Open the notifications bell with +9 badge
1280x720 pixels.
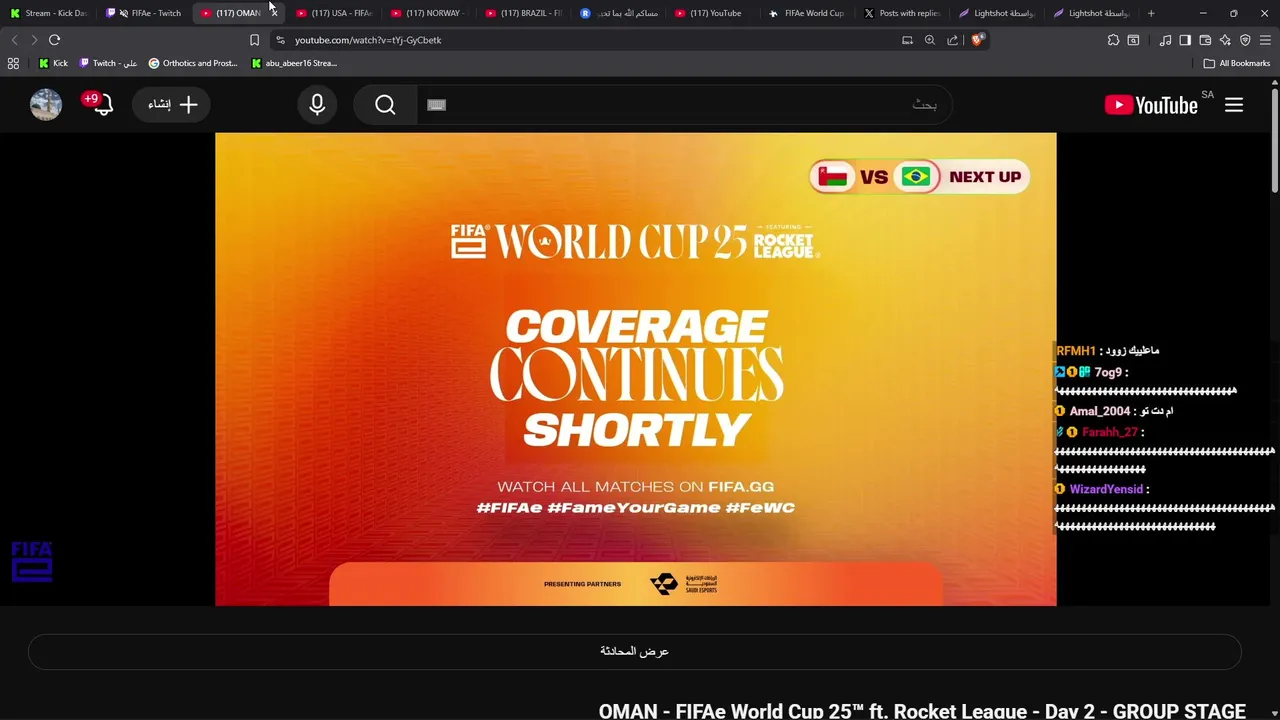point(100,104)
